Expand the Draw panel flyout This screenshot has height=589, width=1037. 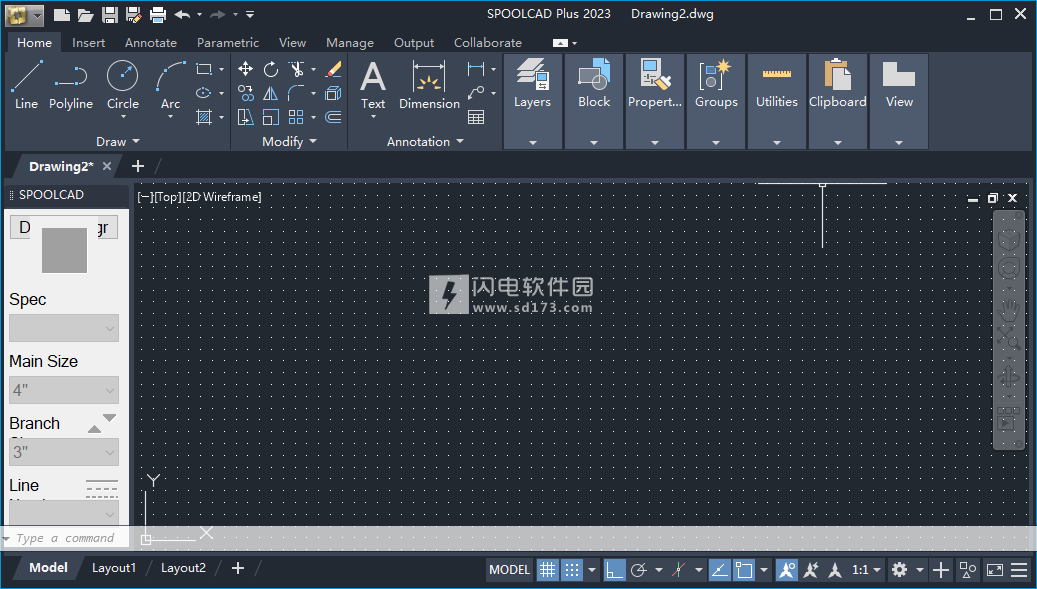(118, 141)
